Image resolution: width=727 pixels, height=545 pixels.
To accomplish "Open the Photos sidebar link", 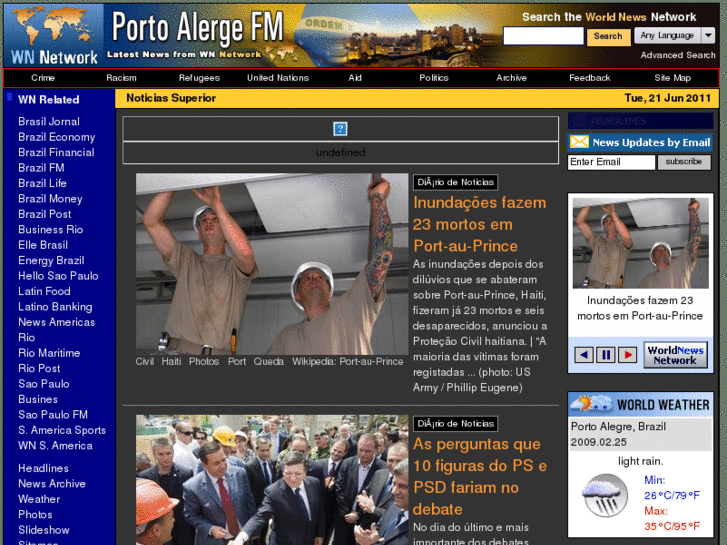I will [x=35, y=514].
